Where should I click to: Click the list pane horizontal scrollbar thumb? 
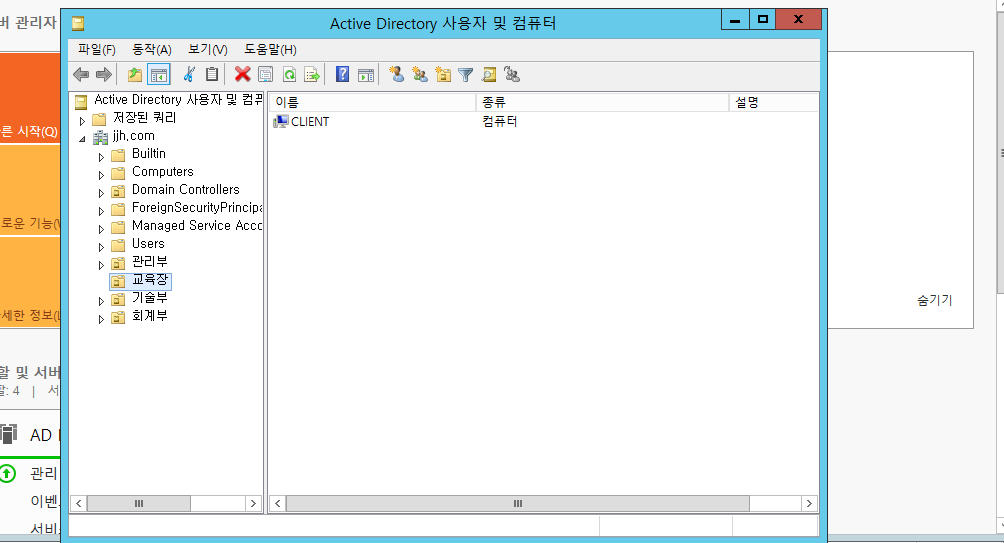coord(517,503)
